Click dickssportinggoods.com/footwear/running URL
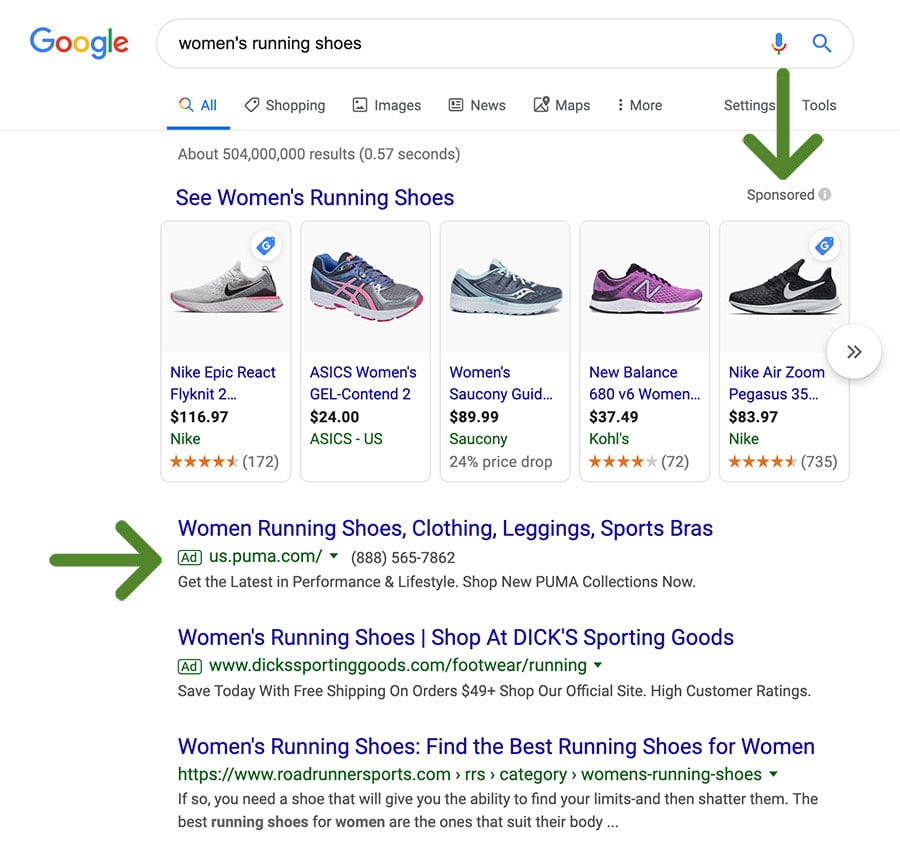Viewport: 900px width, 850px height. click(398, 666)
